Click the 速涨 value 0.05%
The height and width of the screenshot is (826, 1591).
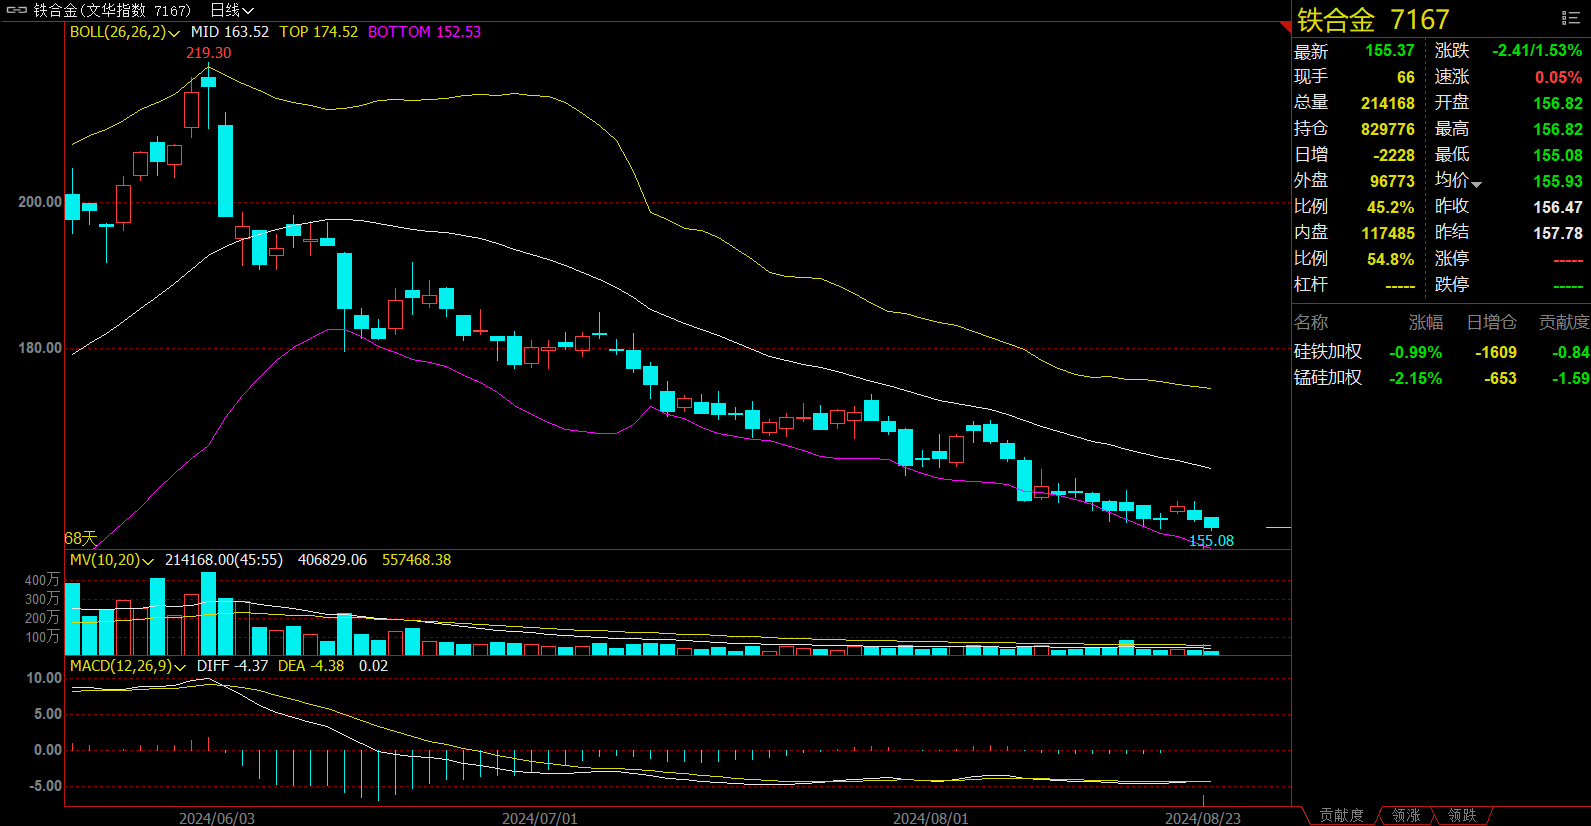click(1559, 77)
